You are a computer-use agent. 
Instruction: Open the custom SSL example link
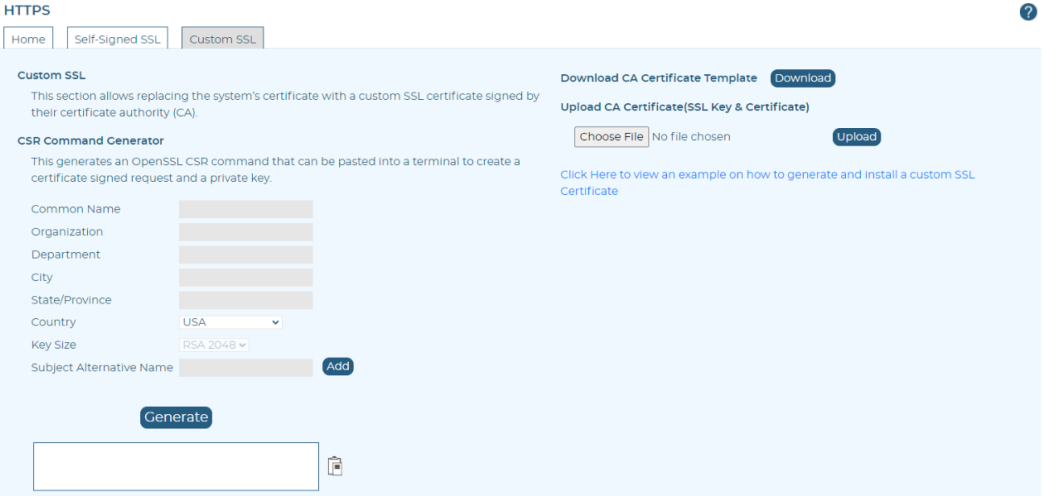pos(767,182)
